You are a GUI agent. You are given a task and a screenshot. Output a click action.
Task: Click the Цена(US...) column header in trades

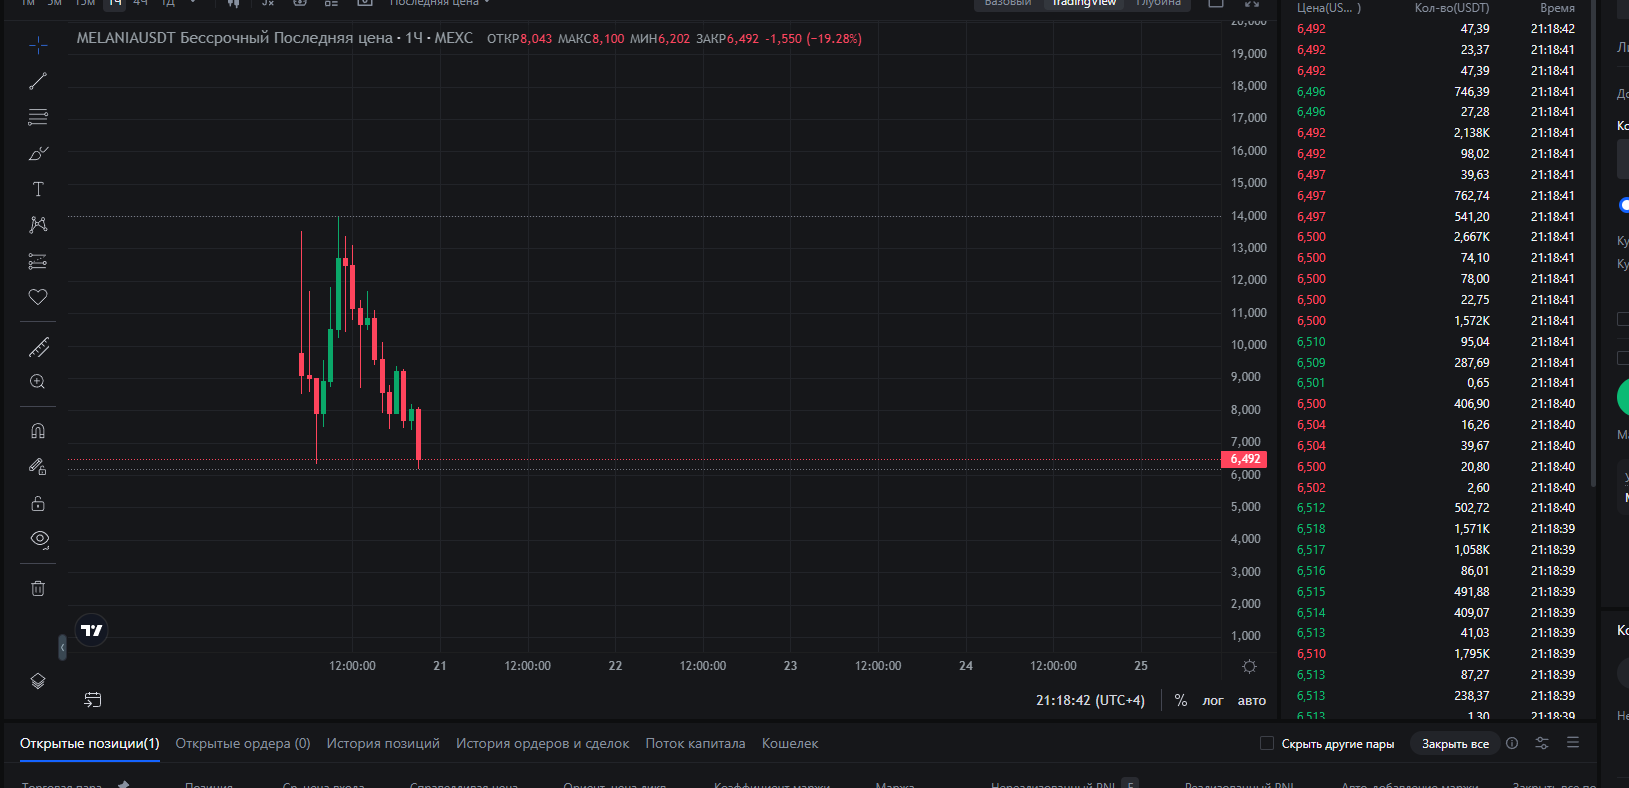tap(1328, 8)
